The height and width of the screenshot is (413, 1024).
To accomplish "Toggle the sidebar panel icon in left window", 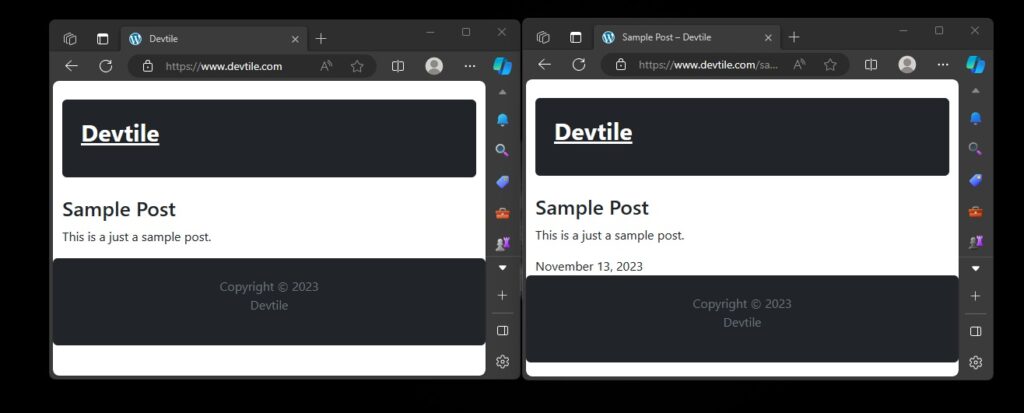I will (x=502, y=331).
